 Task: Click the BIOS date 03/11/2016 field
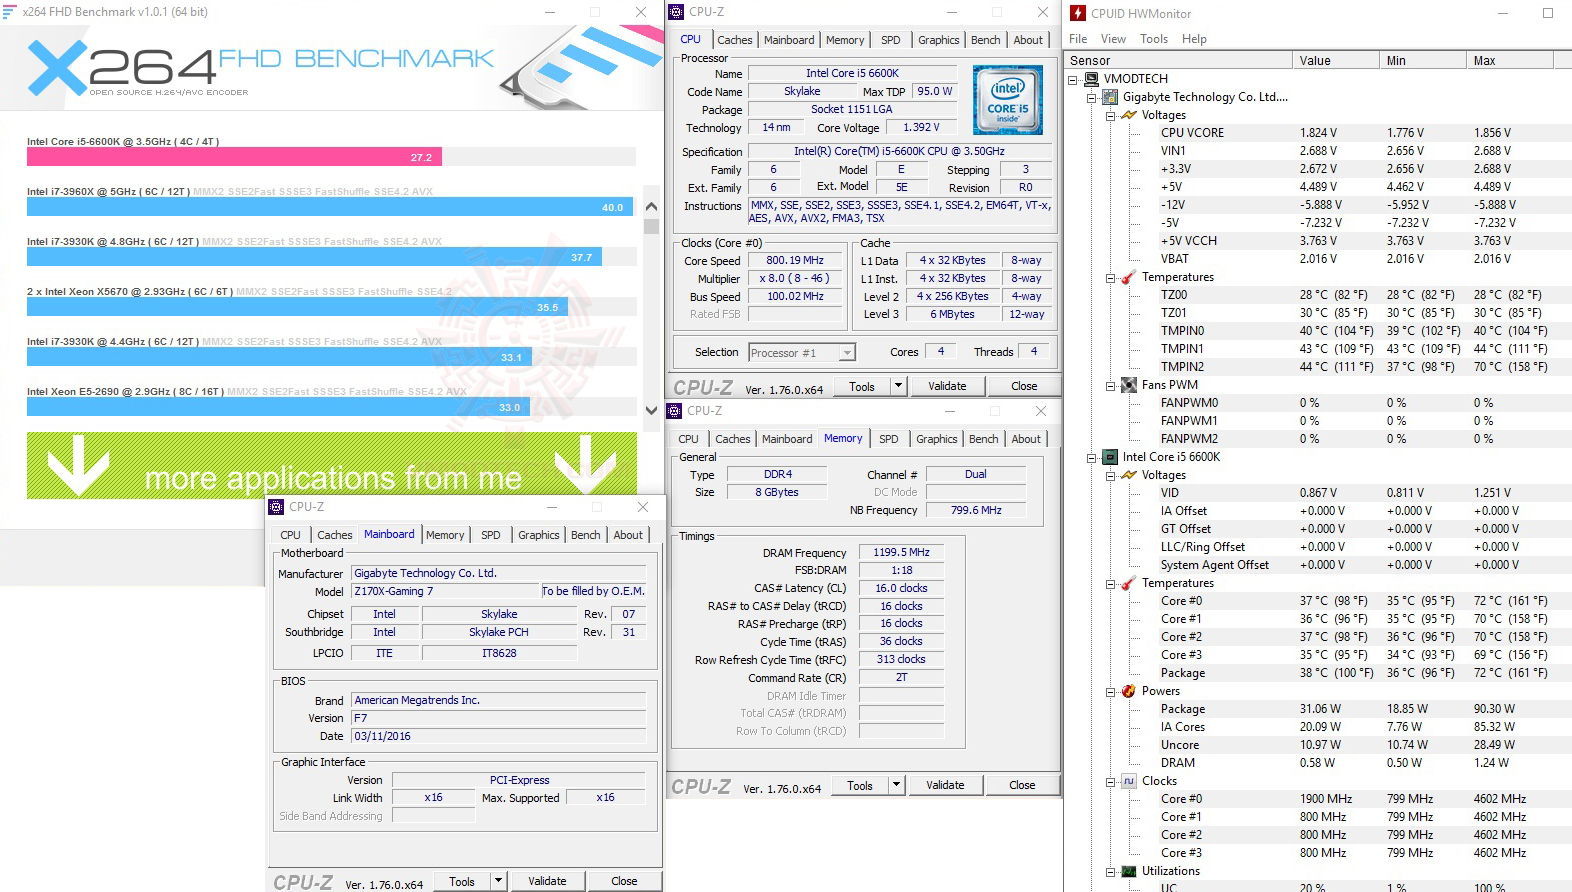(499, 736)
